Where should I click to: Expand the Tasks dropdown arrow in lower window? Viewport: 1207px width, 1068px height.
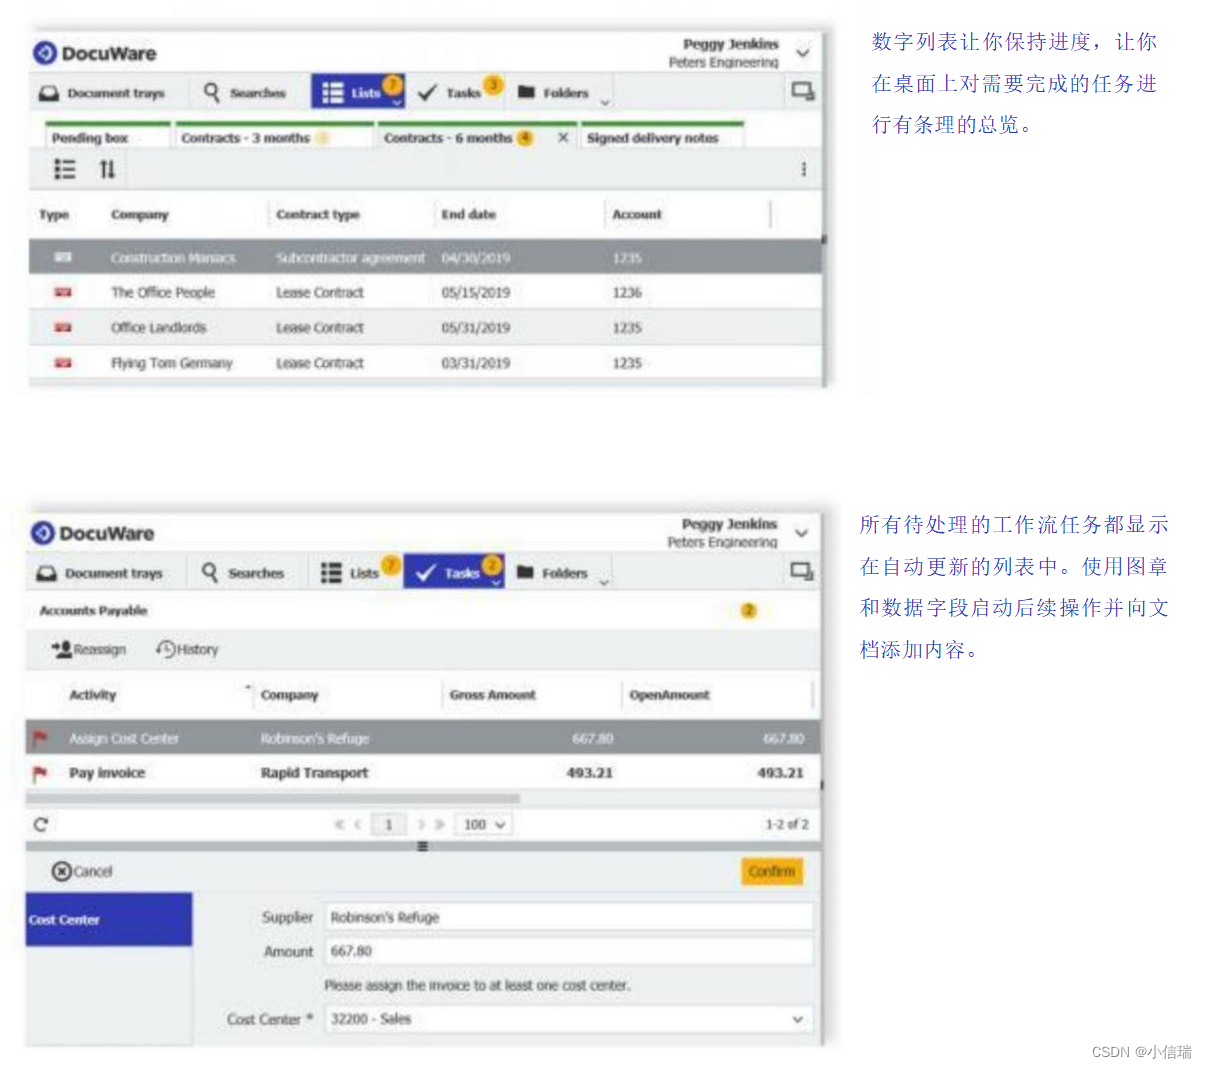[496, 582]
